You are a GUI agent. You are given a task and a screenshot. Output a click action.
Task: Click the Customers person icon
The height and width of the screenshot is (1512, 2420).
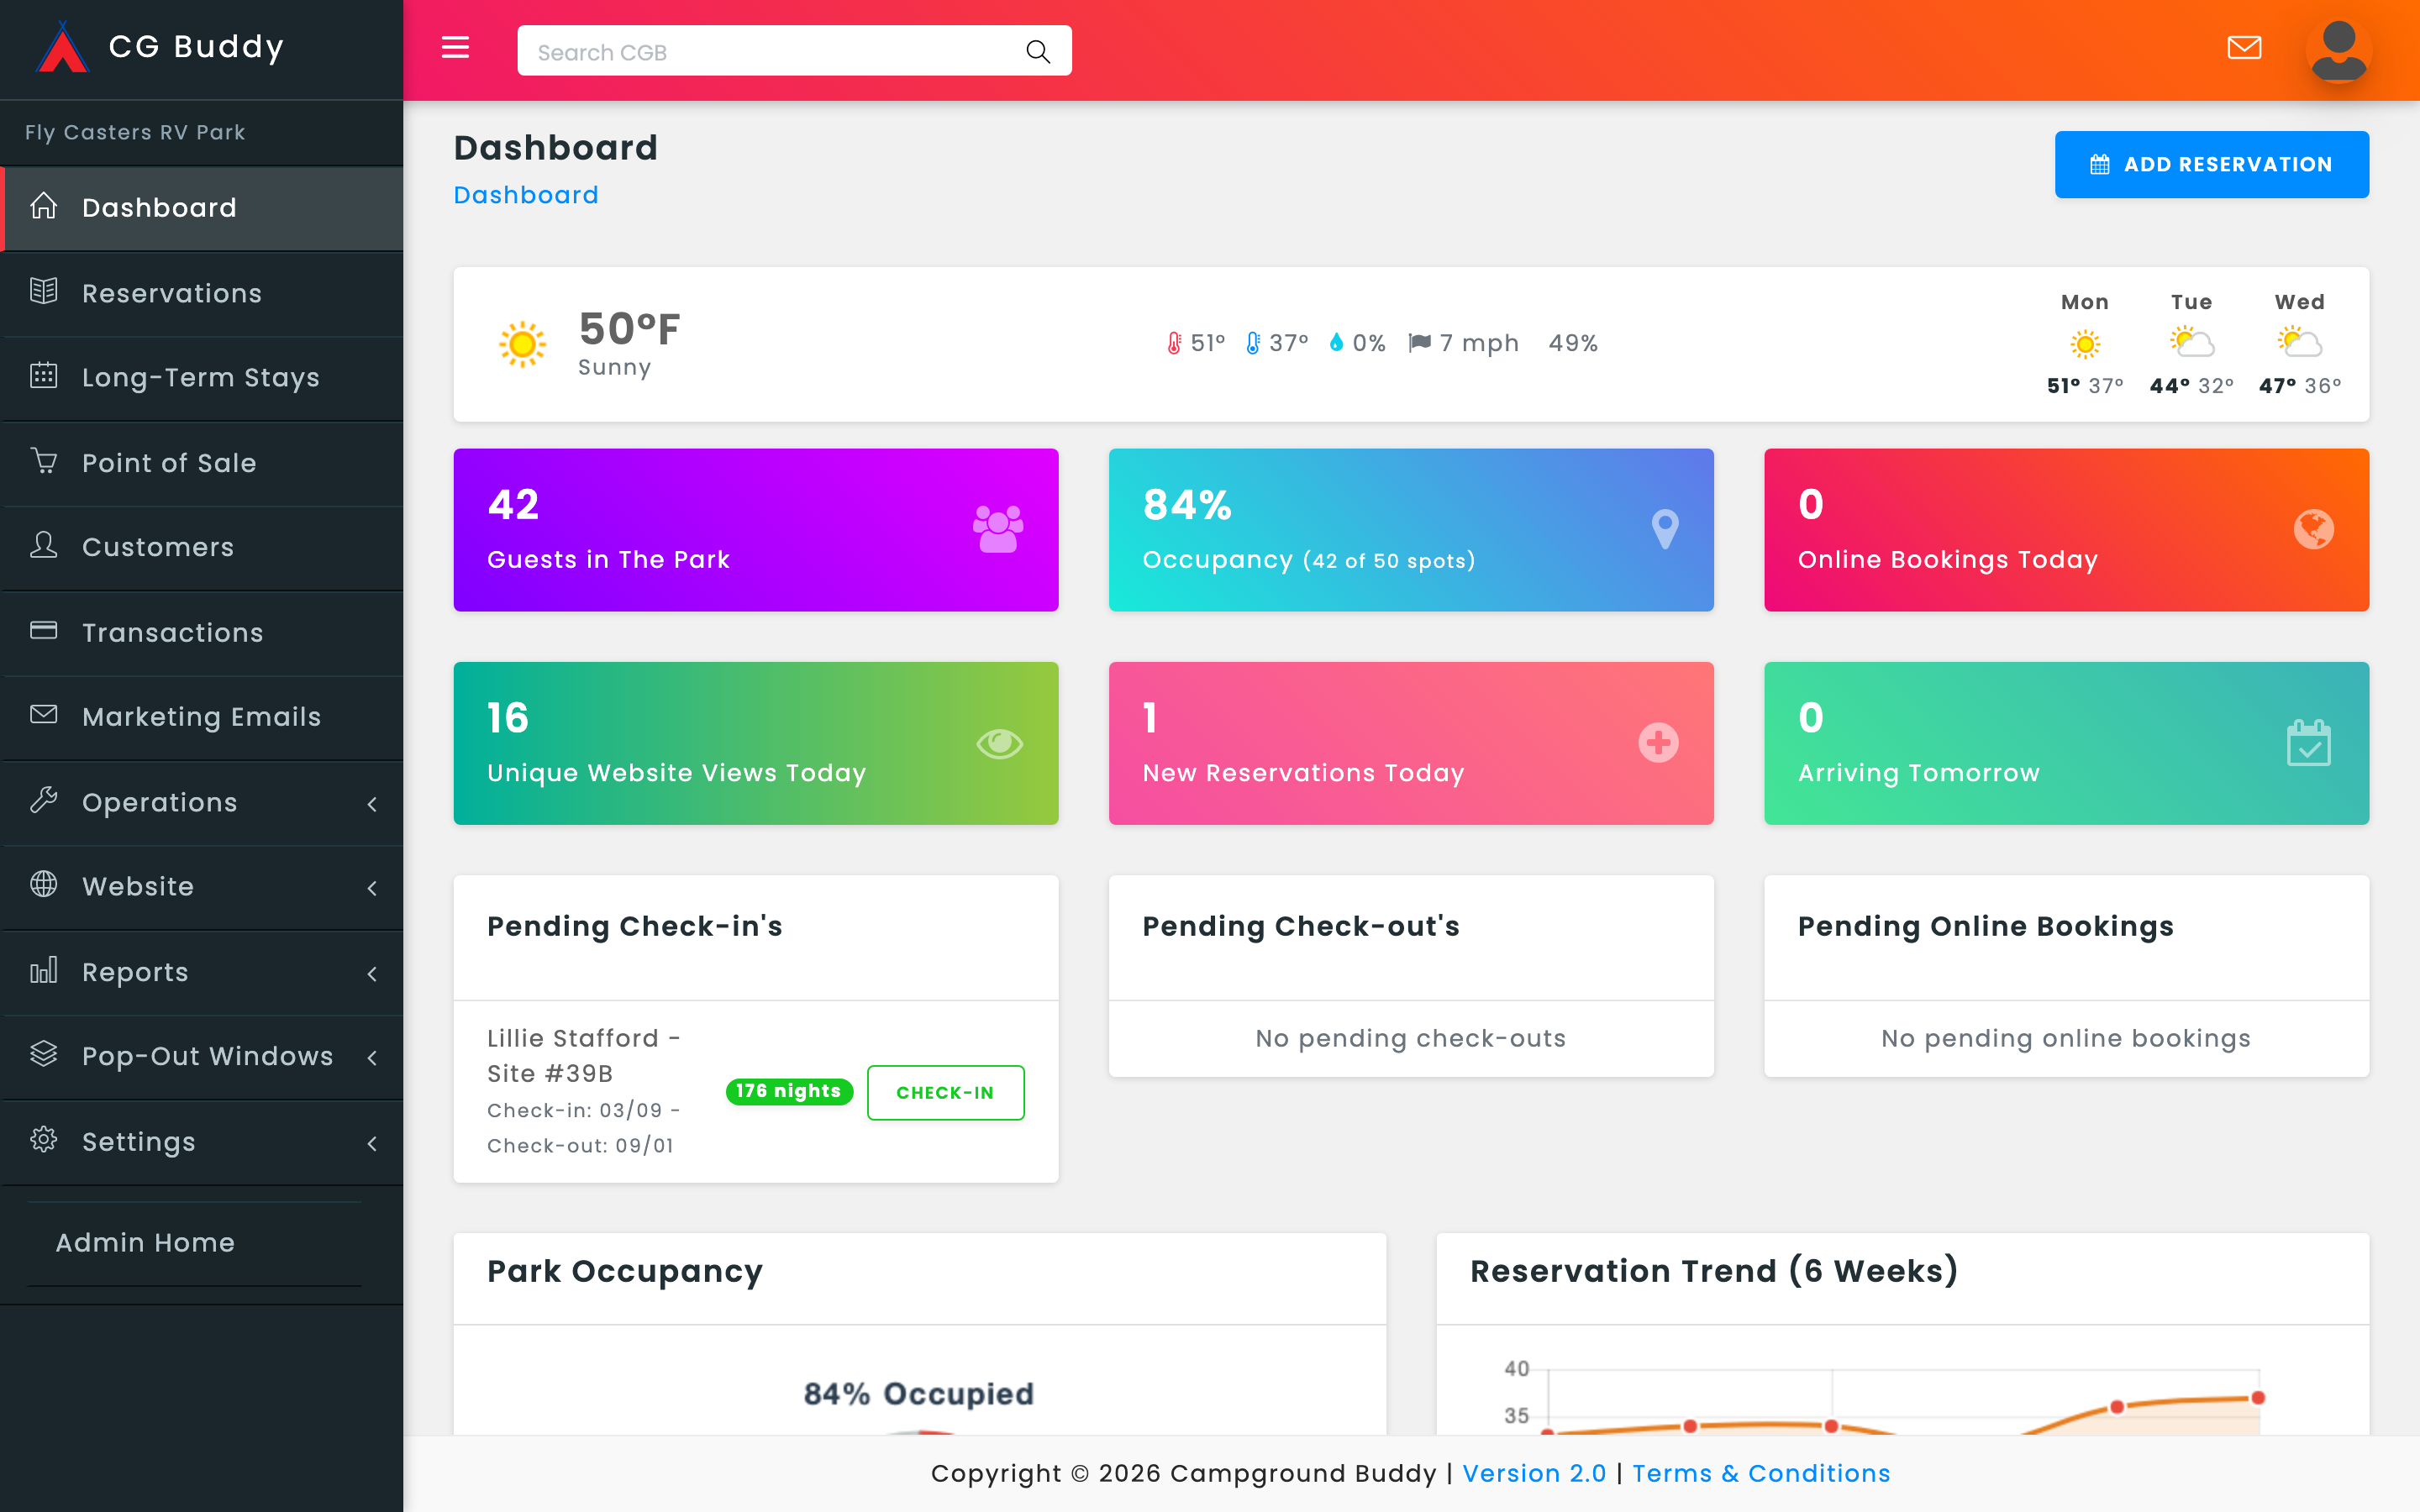(44, 547)
